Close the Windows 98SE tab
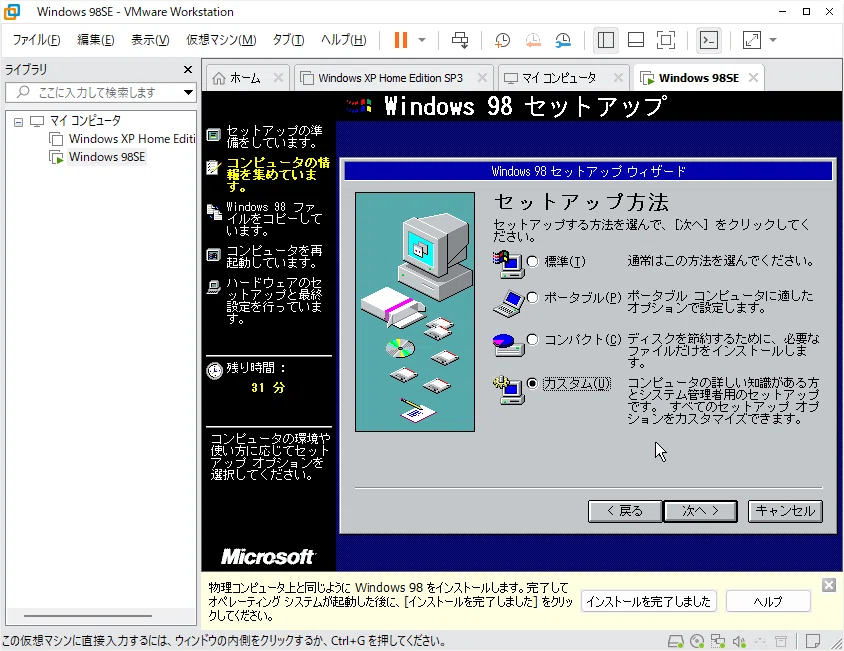This screenshot has width=844, height=651. coord(754,78)
